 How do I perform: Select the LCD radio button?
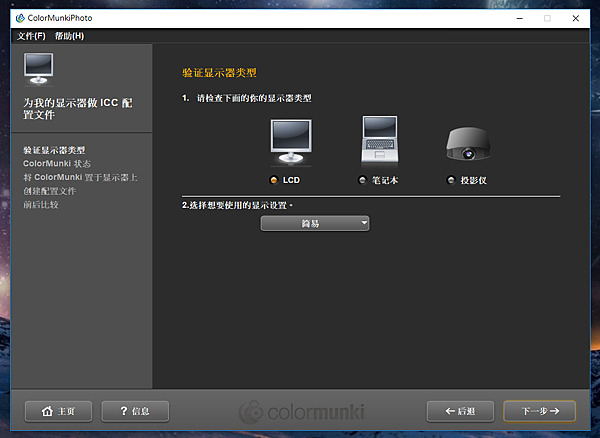pos(273,180)
